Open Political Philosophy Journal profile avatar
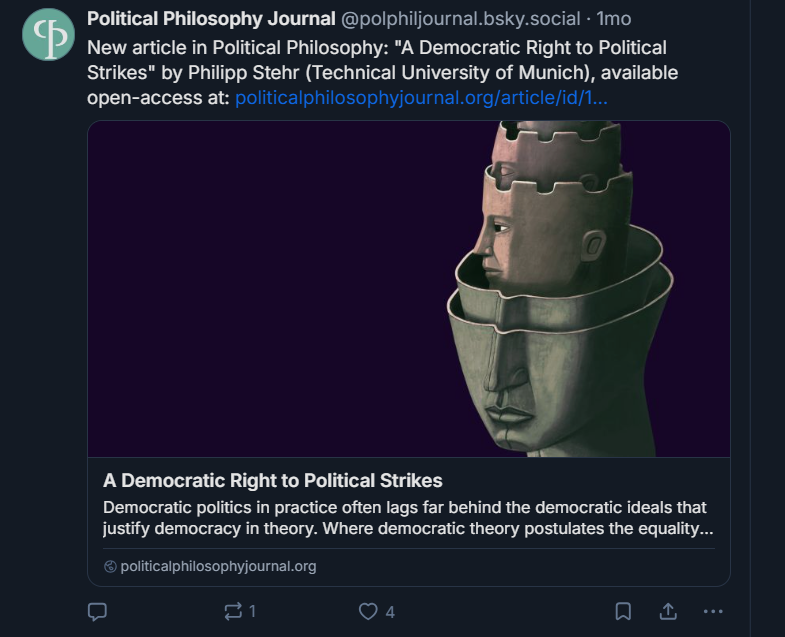Image resolution: width=785 pixels, height=637 pixels. click(48, 34)
